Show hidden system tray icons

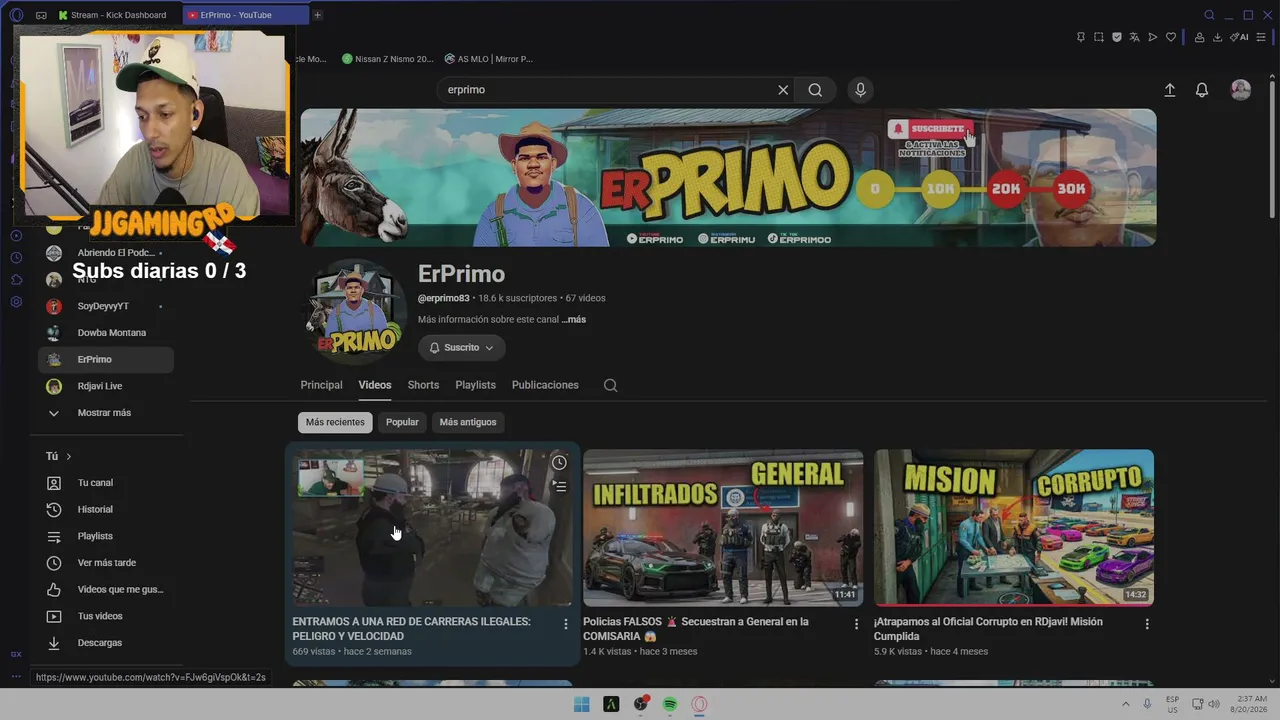point(1126,704)
